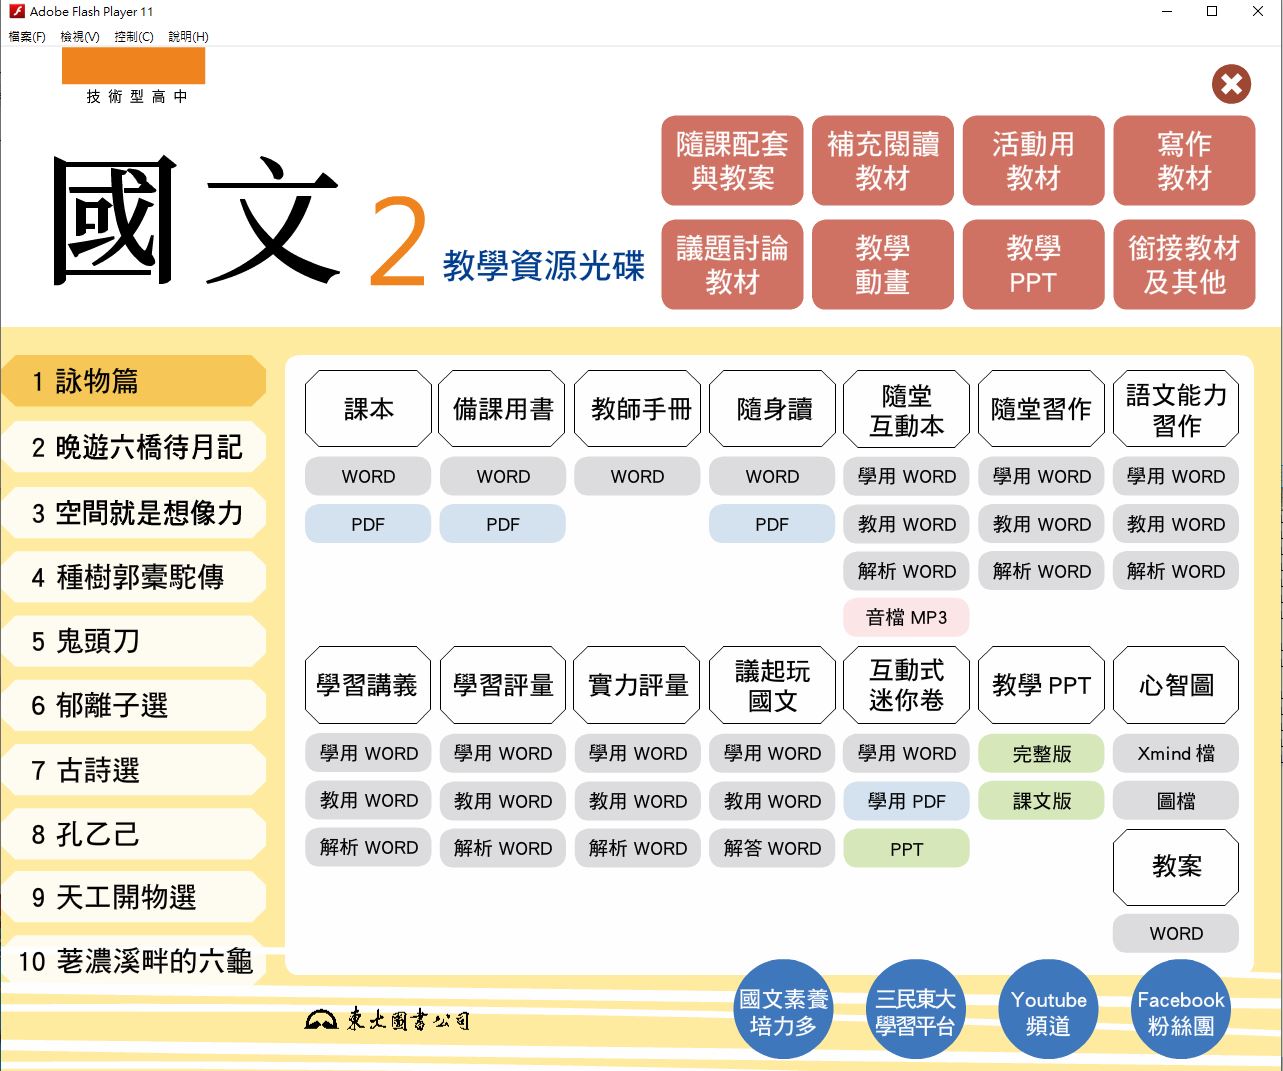Open the 控制(C) menu
This screenshot has width=1283, height=1071.
click(x=133, y=37)
